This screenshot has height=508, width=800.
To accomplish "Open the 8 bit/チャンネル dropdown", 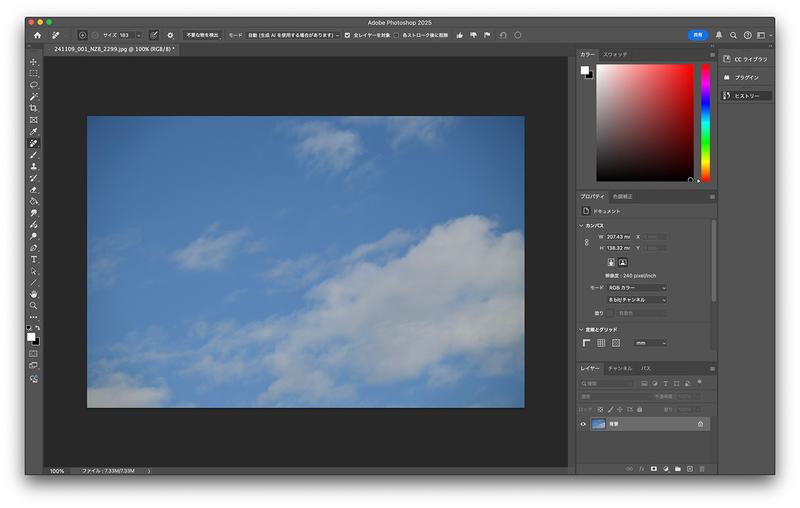I will 636,299.
